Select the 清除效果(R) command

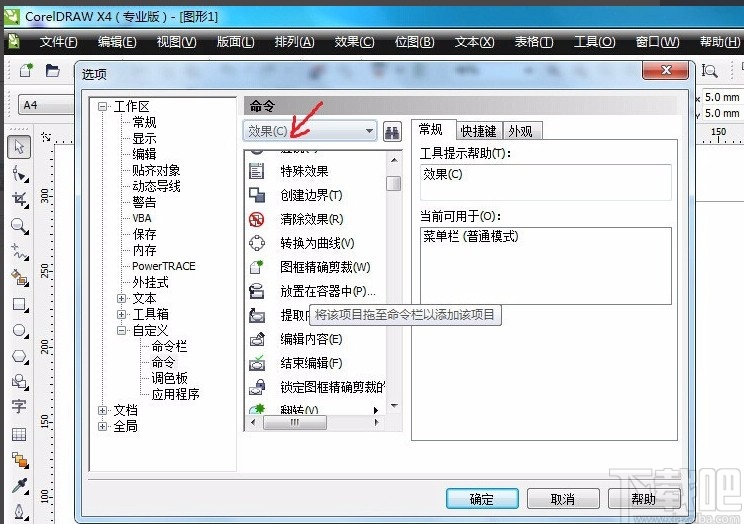(x=312, y=219)
